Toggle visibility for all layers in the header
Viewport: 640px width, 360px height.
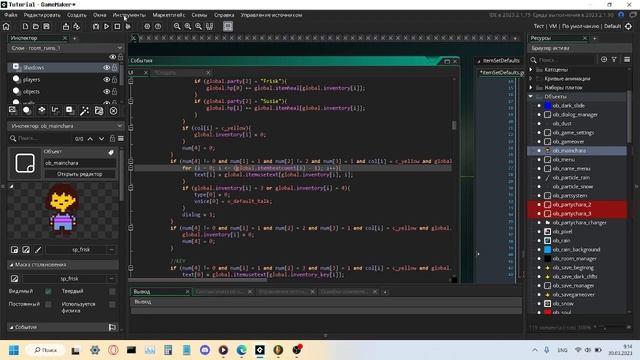[x=112, y=57]
